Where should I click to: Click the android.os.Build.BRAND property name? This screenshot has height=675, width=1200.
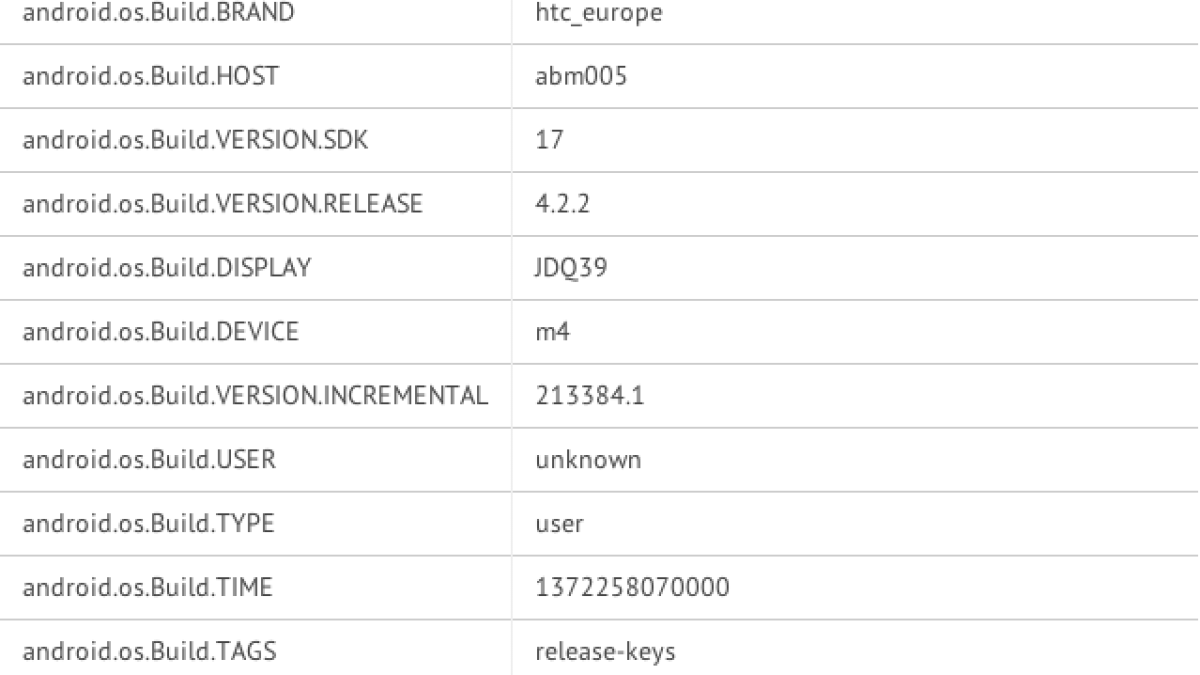(x=158, y=13)
